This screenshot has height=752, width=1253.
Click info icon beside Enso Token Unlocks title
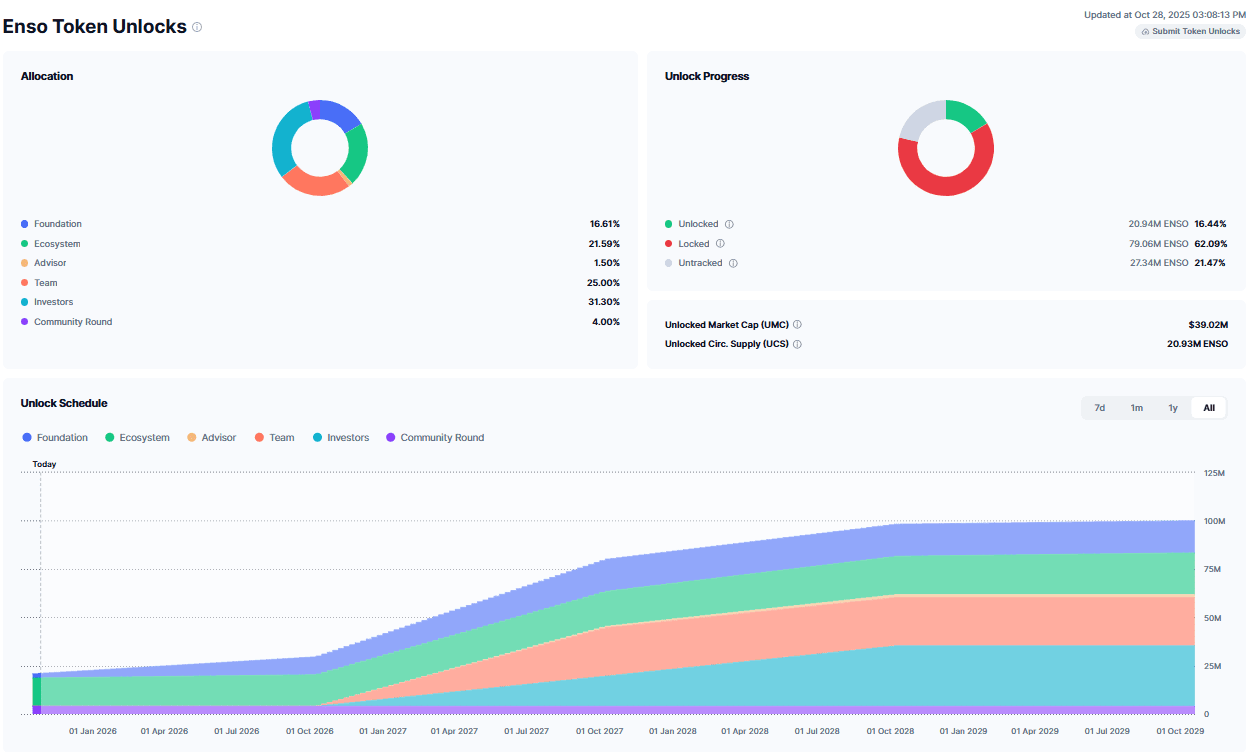tap(197, 27)
